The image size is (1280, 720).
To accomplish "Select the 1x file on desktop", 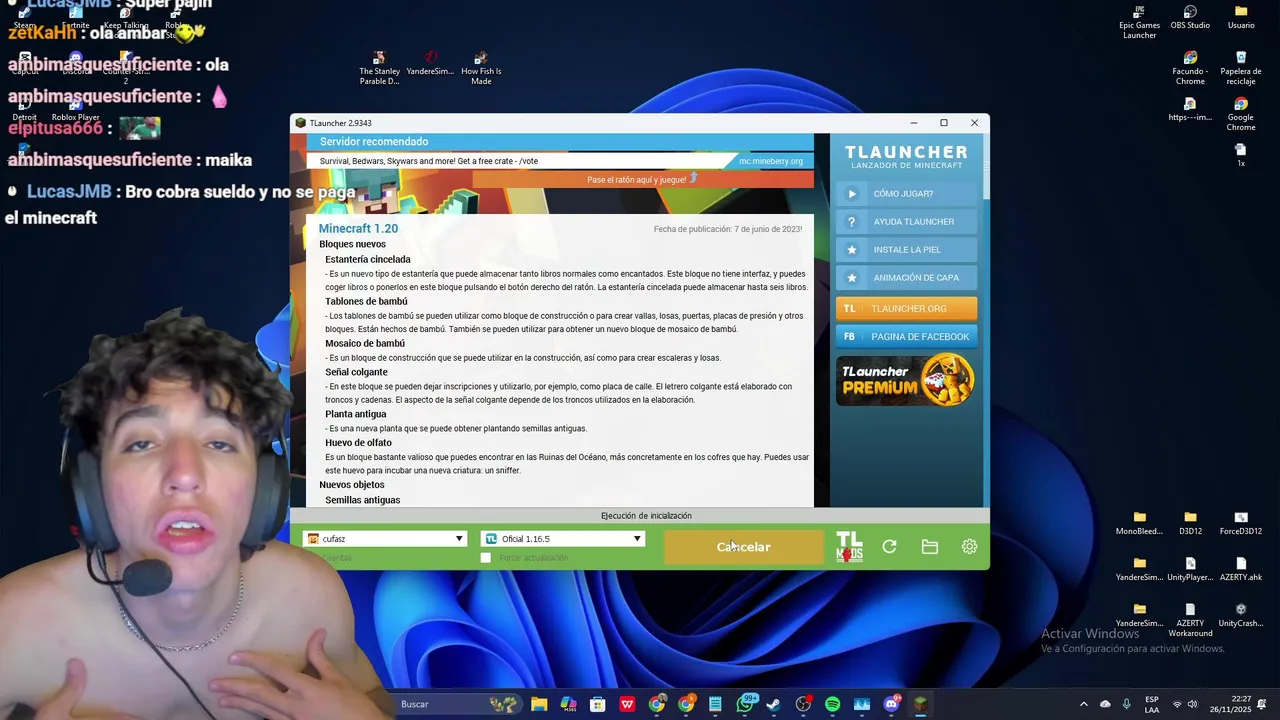I will pos(1241,155).
